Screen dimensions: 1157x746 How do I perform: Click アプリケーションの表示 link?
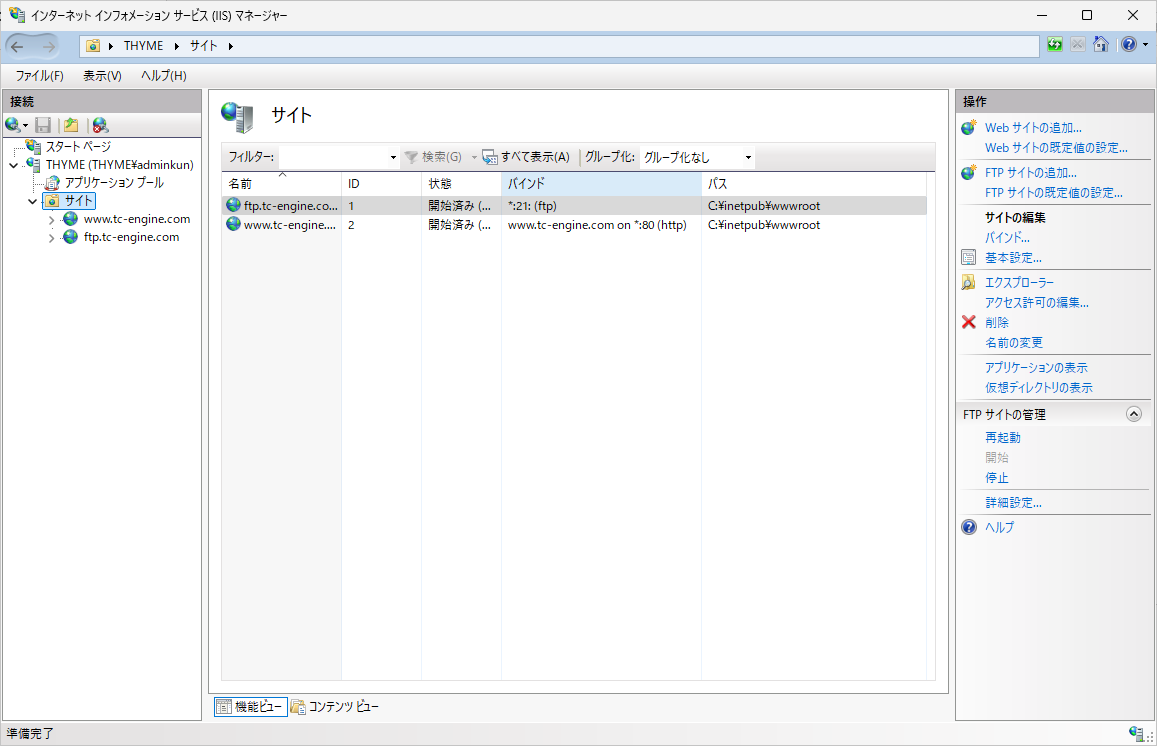(1036, 367)
